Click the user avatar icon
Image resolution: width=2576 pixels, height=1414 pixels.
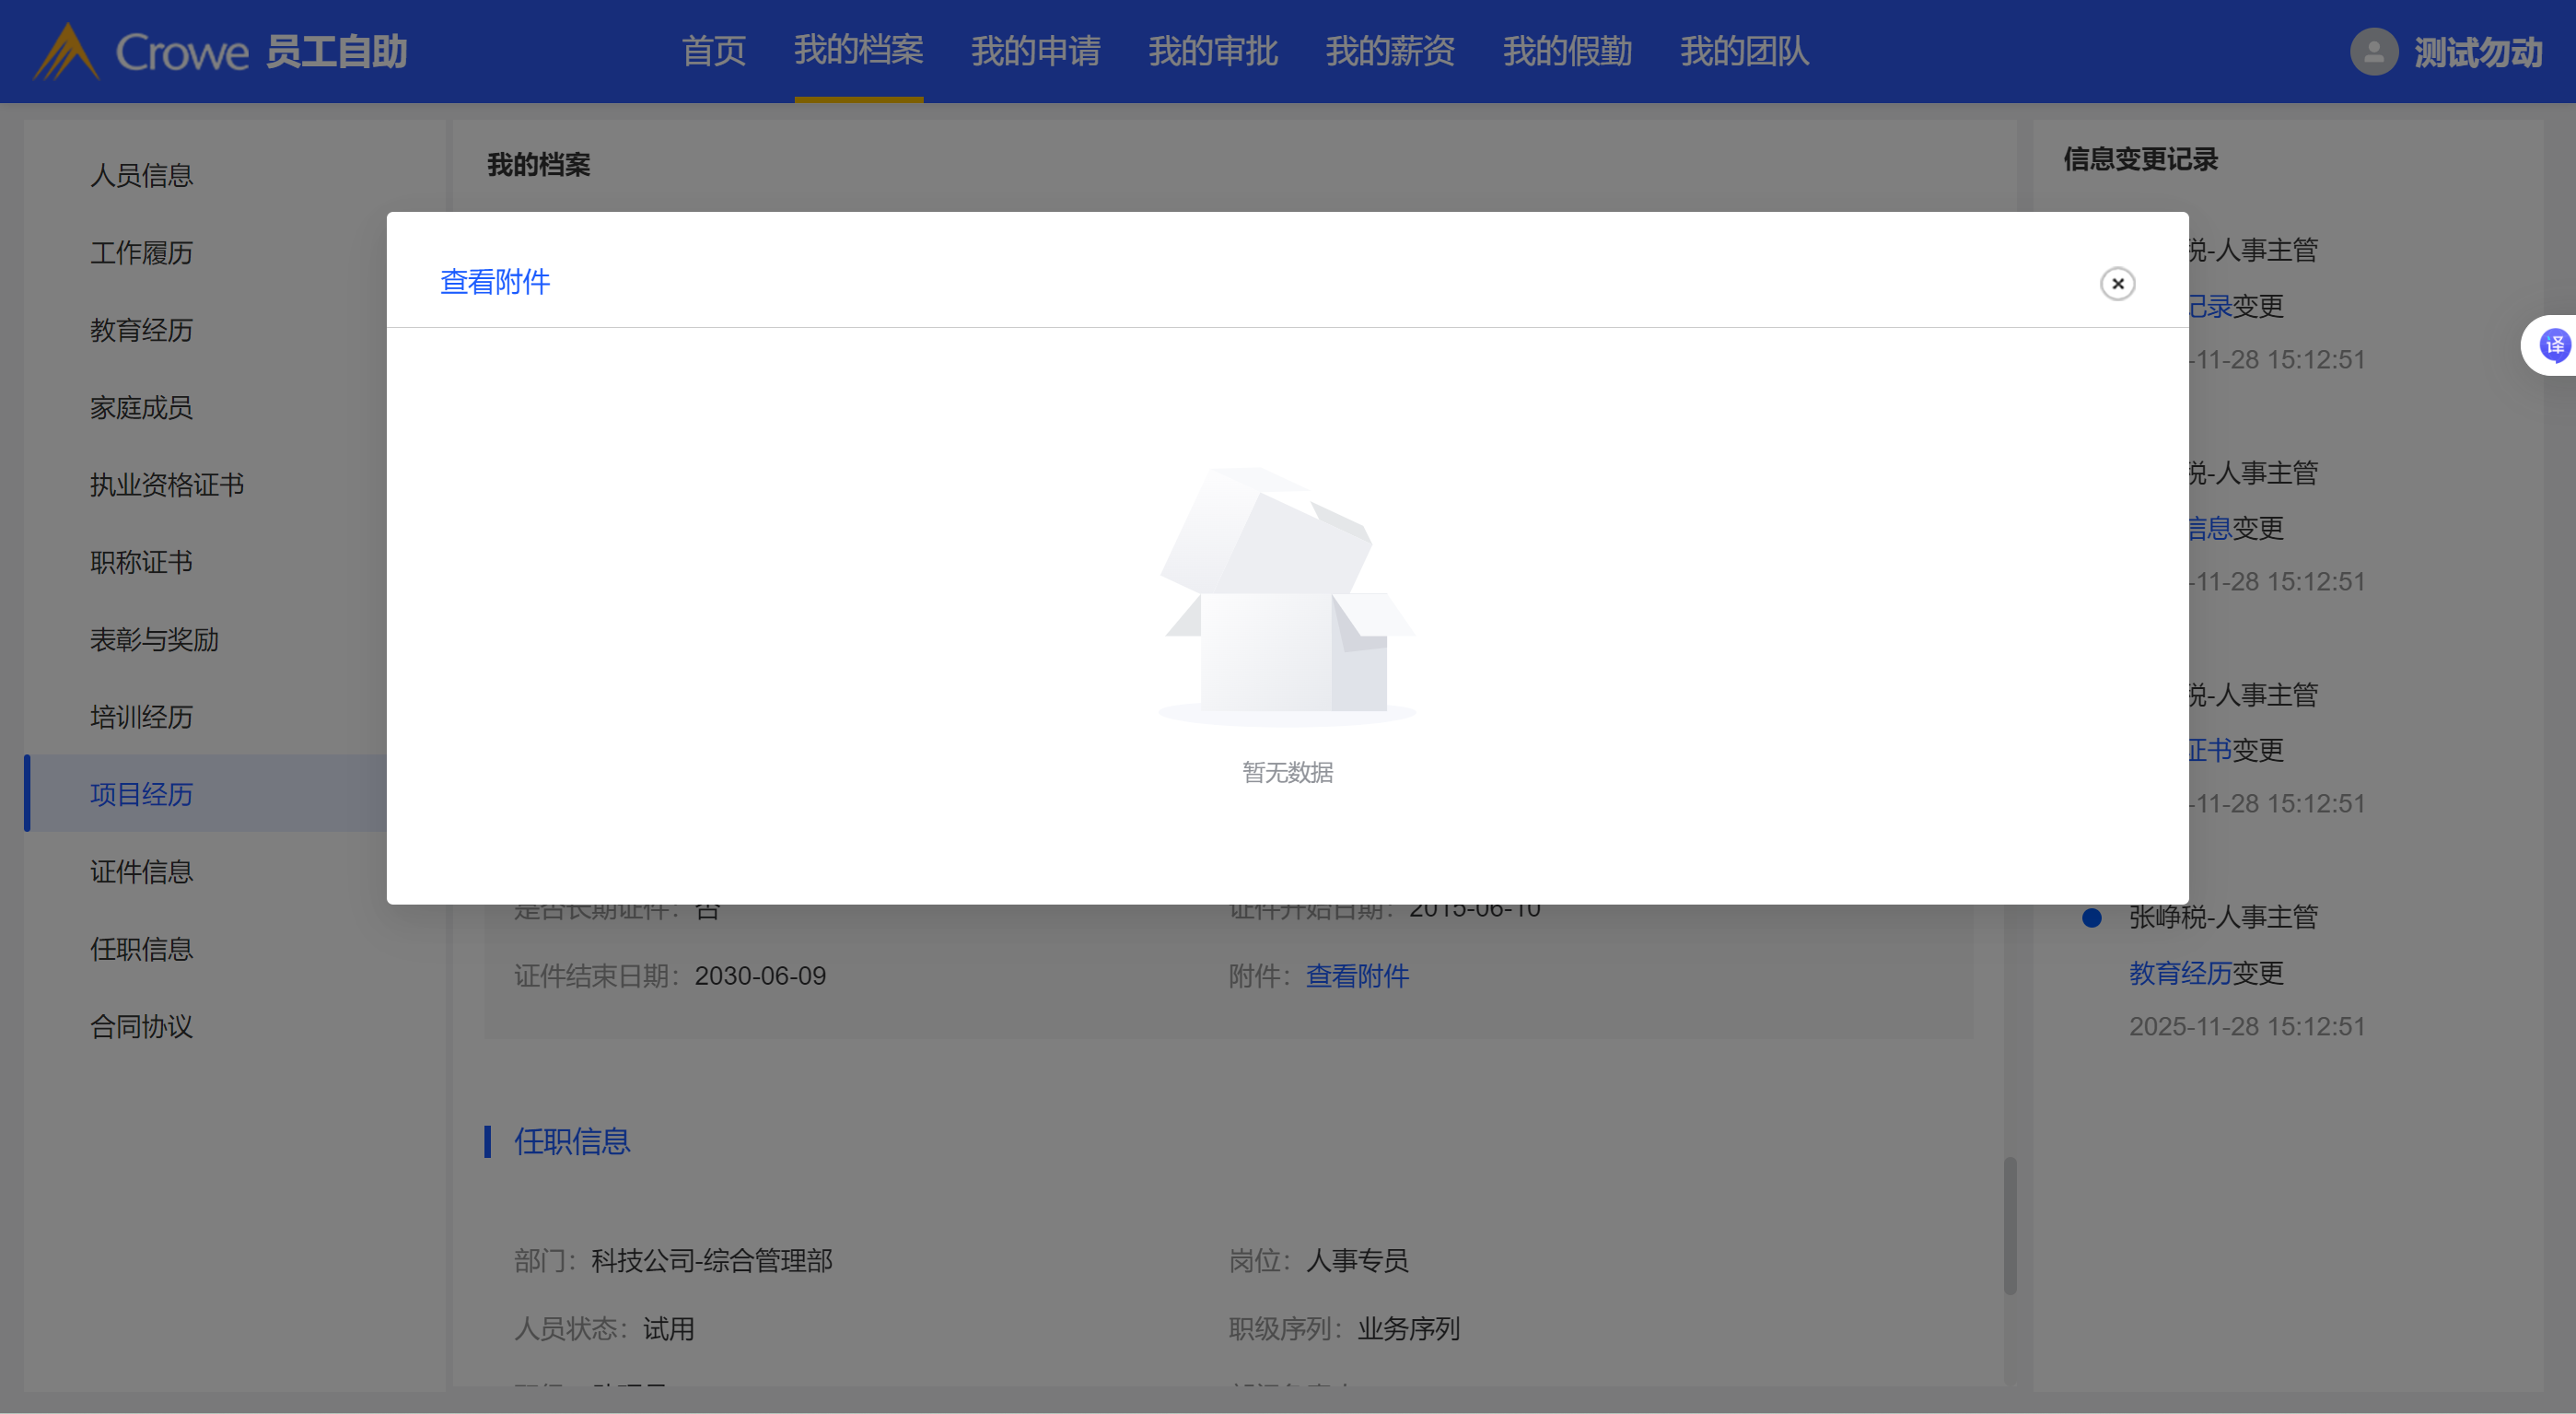click(2373, 52)
